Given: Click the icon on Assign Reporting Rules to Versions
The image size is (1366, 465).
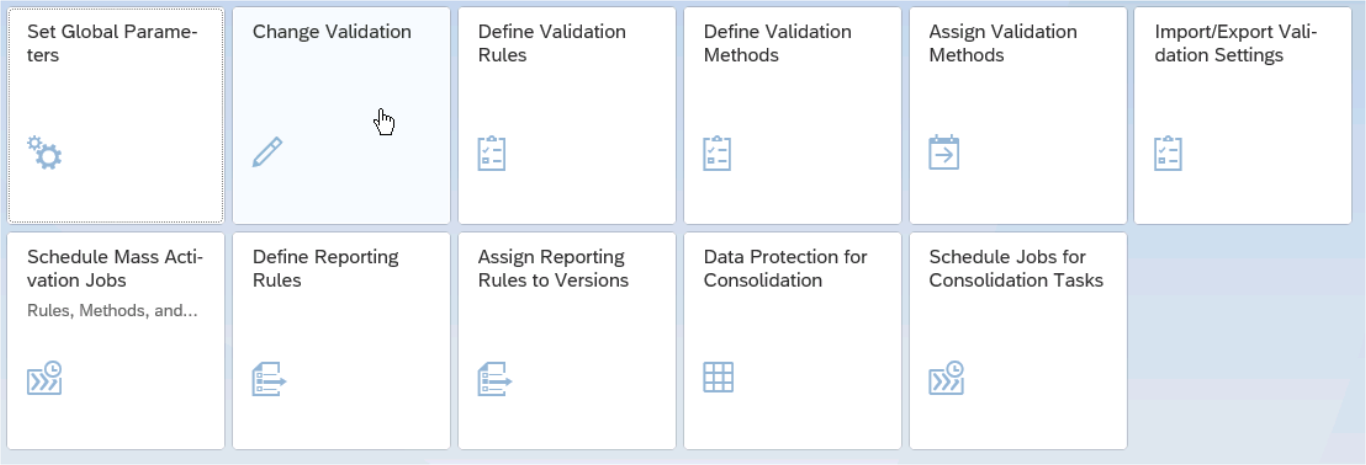Looking at the screenshot, I should tap(494, 379).
